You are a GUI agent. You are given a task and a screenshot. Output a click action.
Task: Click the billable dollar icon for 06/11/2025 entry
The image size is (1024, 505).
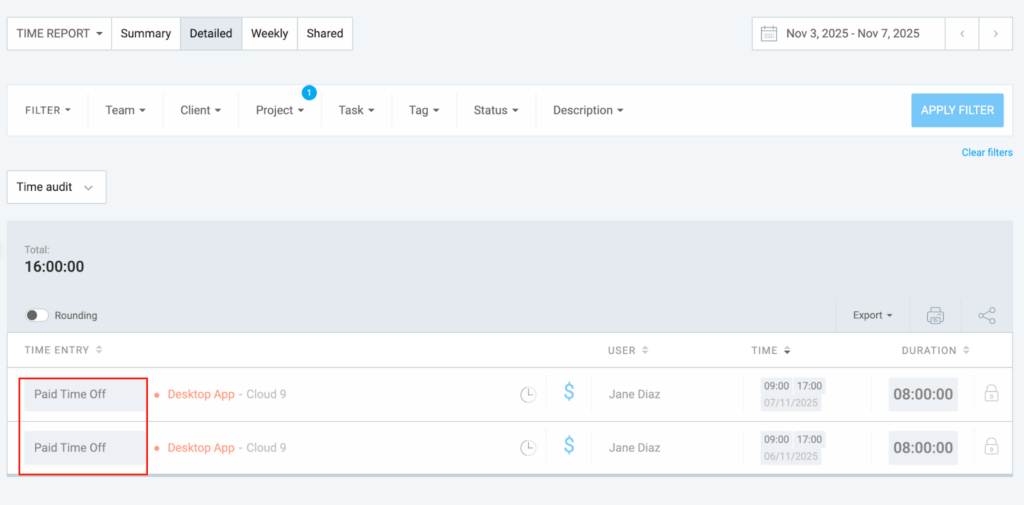569,446
